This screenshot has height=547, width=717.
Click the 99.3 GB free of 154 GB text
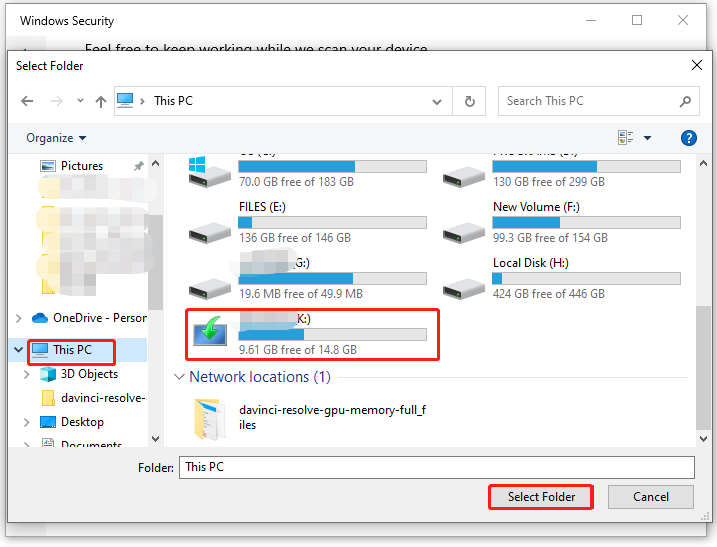point(550,238)
